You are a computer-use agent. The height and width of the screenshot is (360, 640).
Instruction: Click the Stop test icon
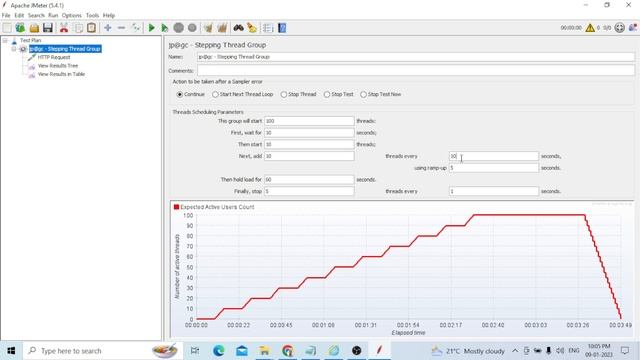pos(178,28)
